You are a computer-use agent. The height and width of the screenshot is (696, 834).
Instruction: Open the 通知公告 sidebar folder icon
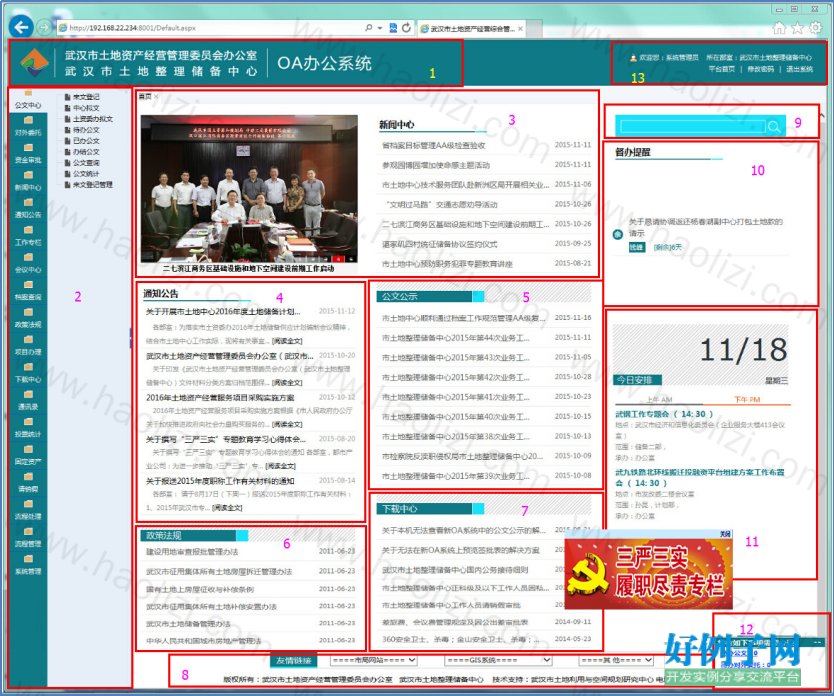click(x=28, y=202)
